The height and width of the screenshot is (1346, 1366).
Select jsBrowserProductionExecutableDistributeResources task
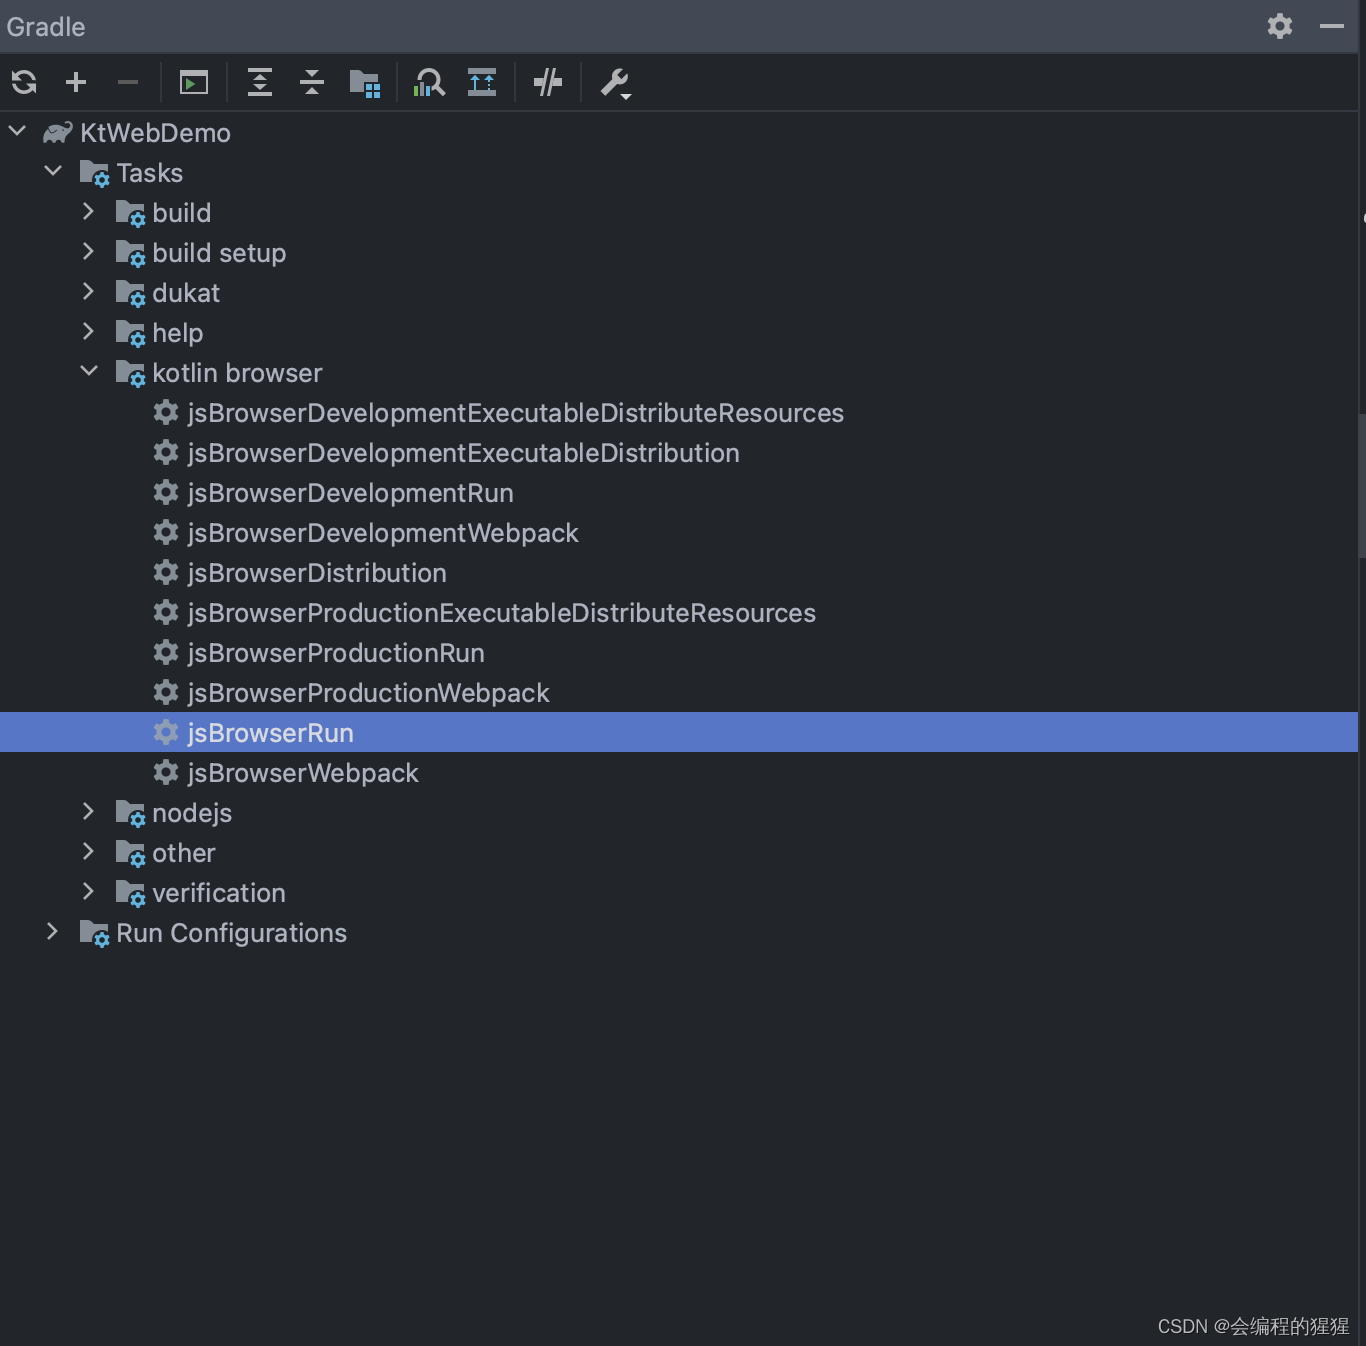[x=501, y=613]
